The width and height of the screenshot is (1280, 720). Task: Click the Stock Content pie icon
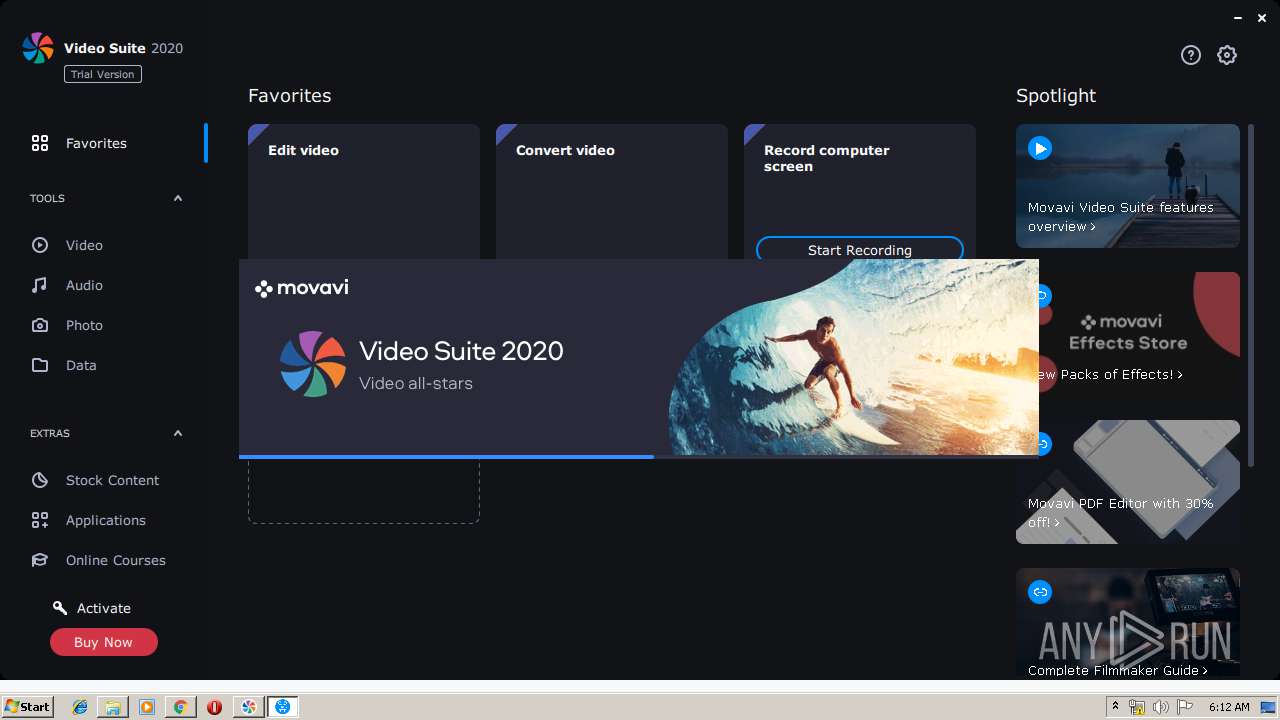coord(40,480)
